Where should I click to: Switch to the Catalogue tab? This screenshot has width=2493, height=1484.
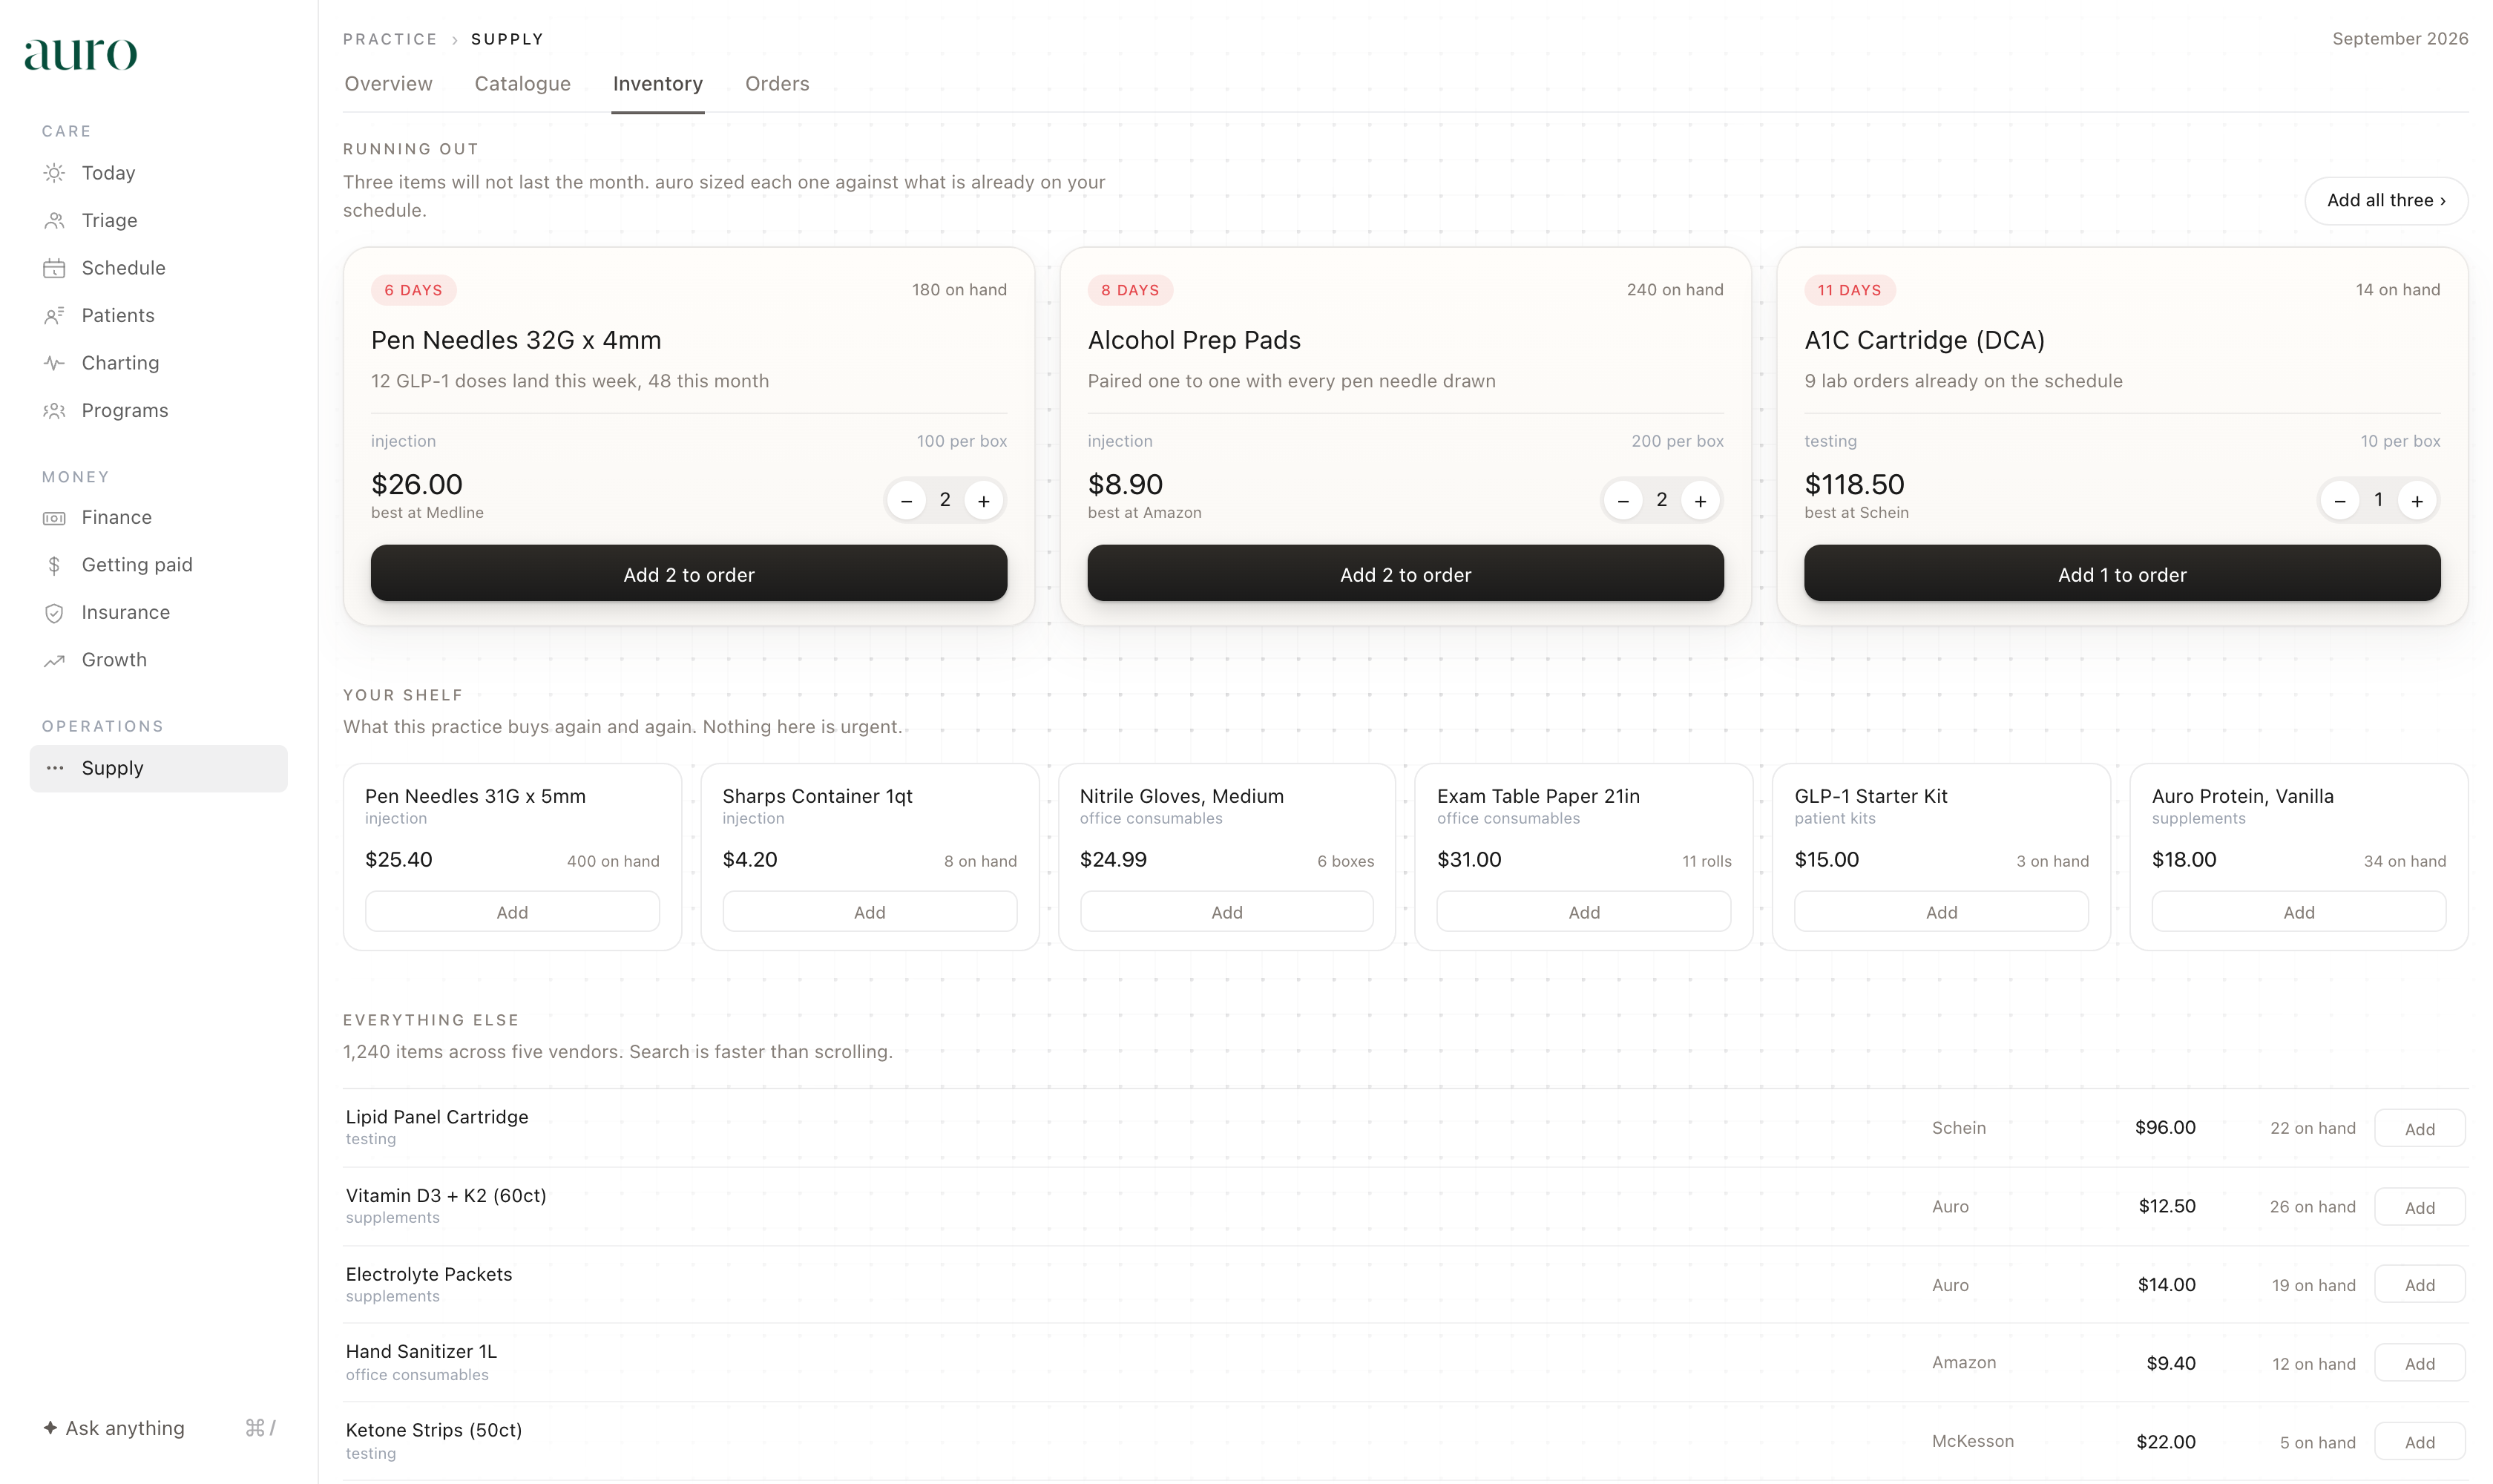522,84
